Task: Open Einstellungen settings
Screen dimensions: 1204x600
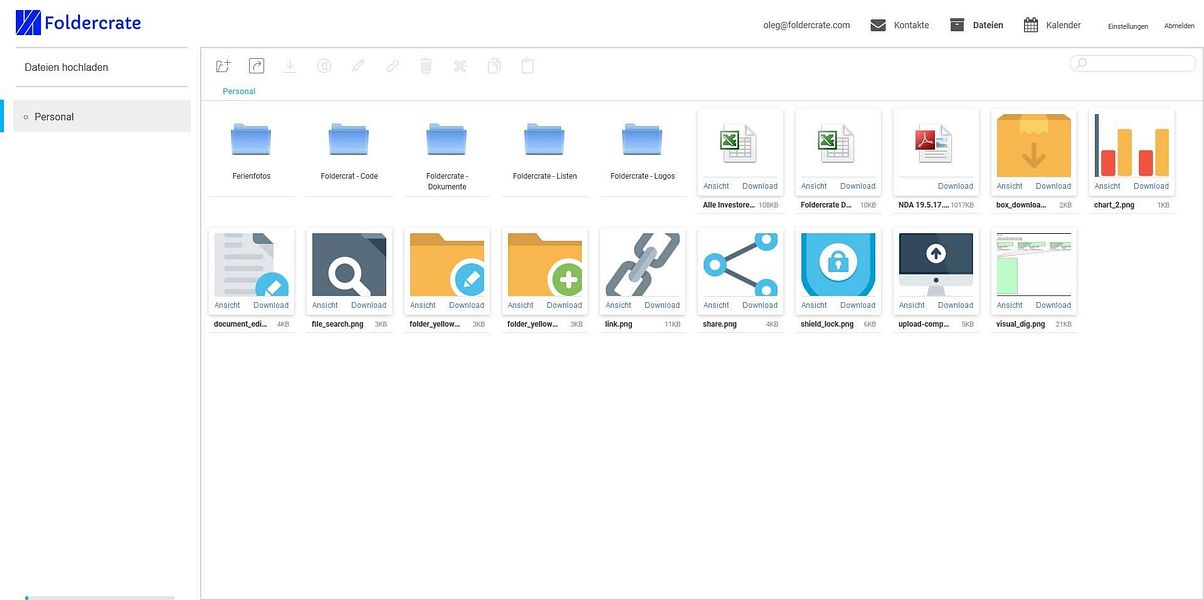Action: [1128, 26]
